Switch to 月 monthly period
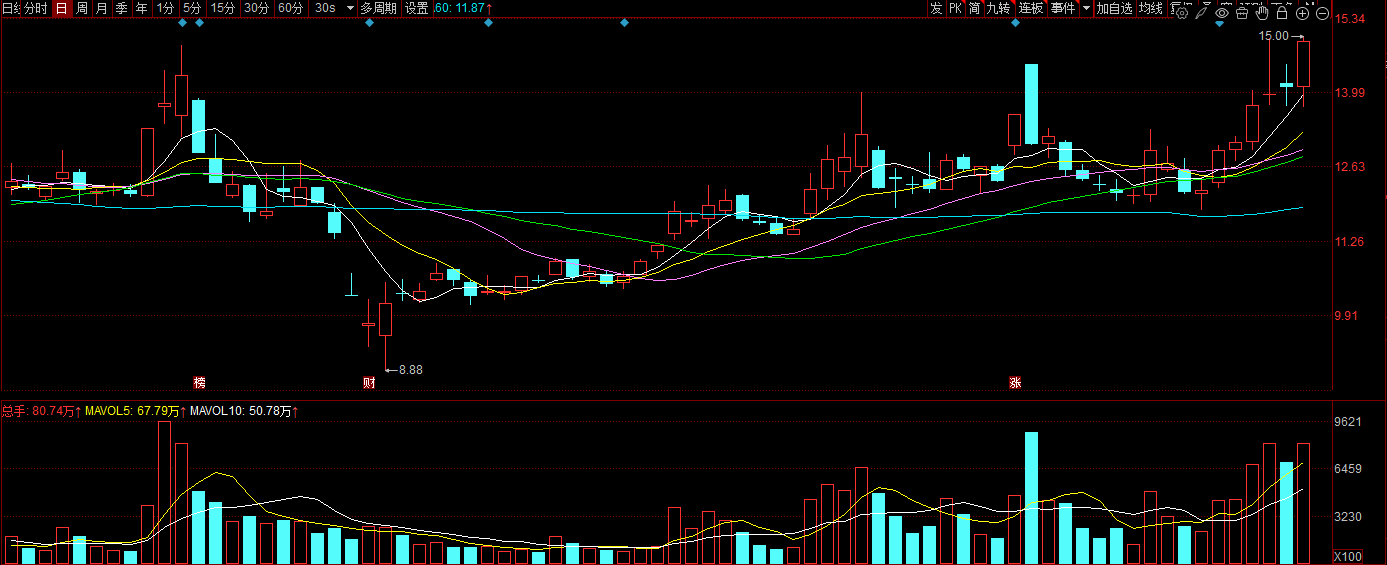 101,8
